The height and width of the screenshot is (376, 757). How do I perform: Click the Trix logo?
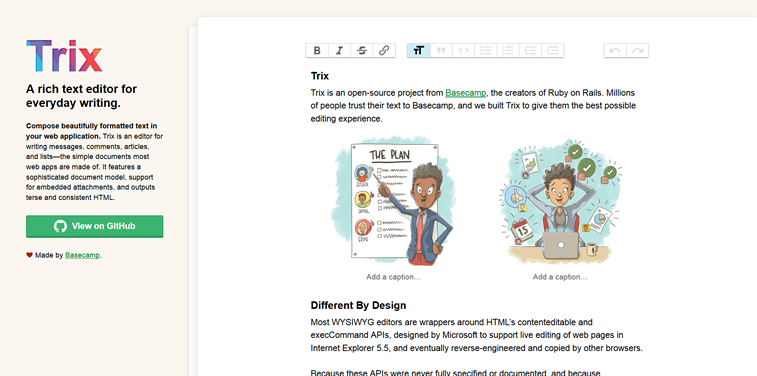(64, 56)
